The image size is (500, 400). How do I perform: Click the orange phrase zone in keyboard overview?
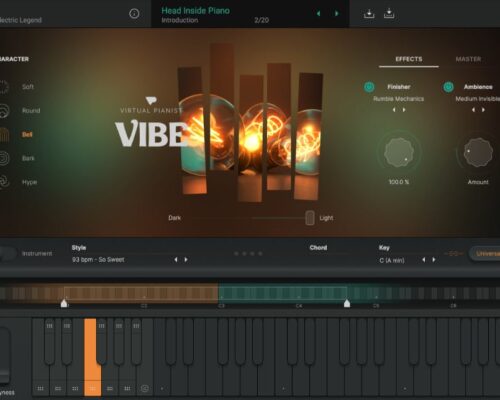point(141,293)
